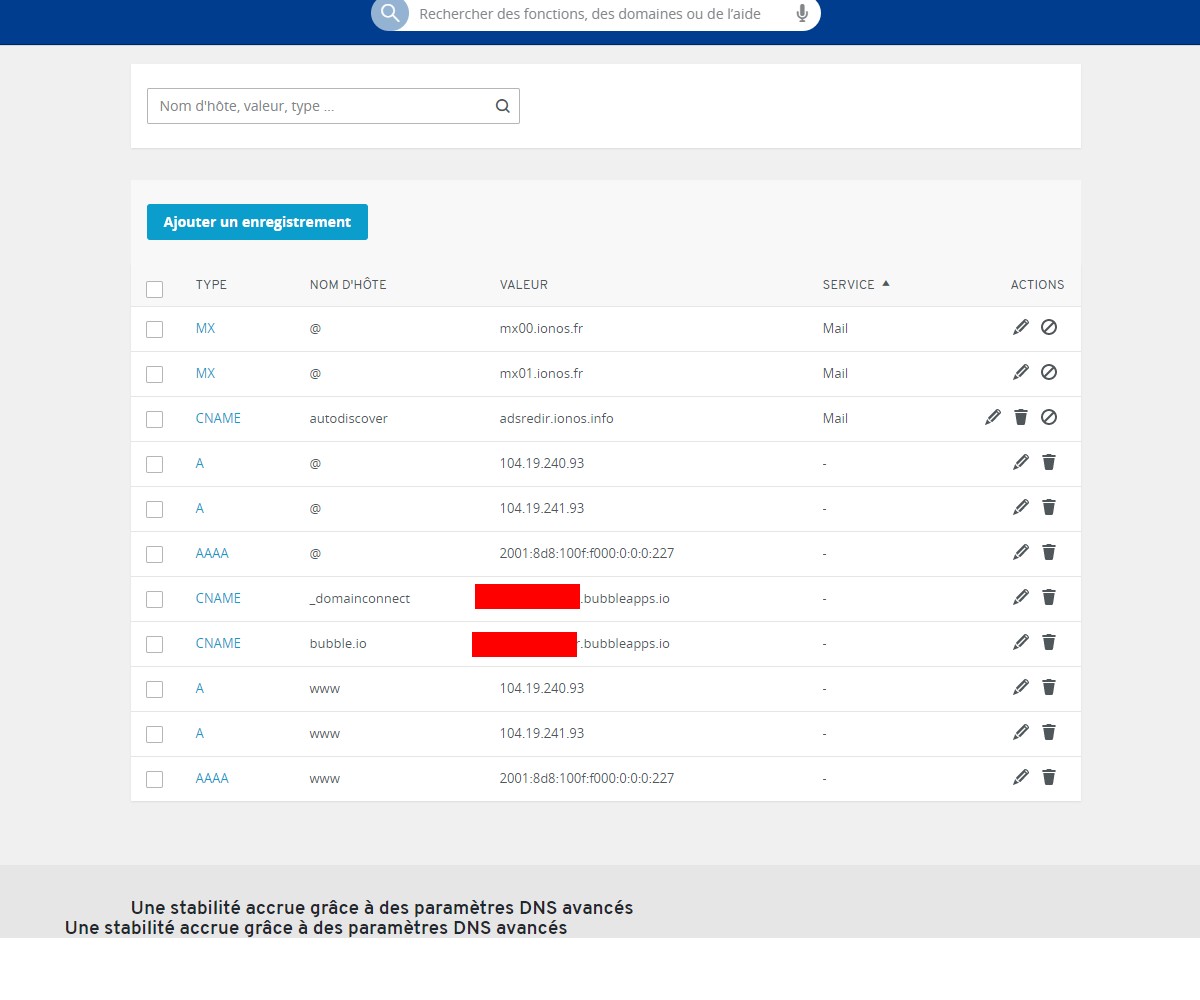This screenshot has height=1000, width=1200.
Task: Check the checkbox on the bubble.io CNAME row
Action: click(x=155, y=644)
